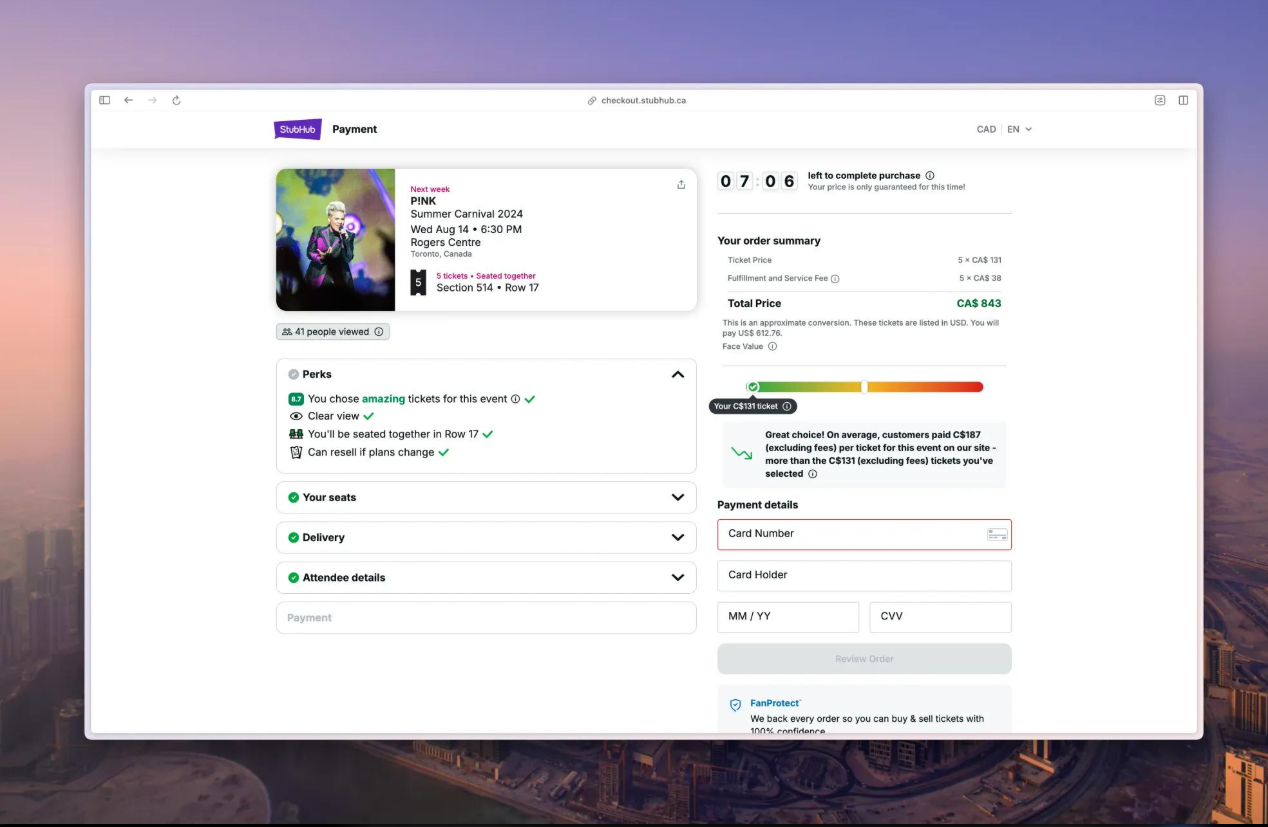Open the browser split view icon
Viewport: 1268px width, 827px height.
(1183, 100)
